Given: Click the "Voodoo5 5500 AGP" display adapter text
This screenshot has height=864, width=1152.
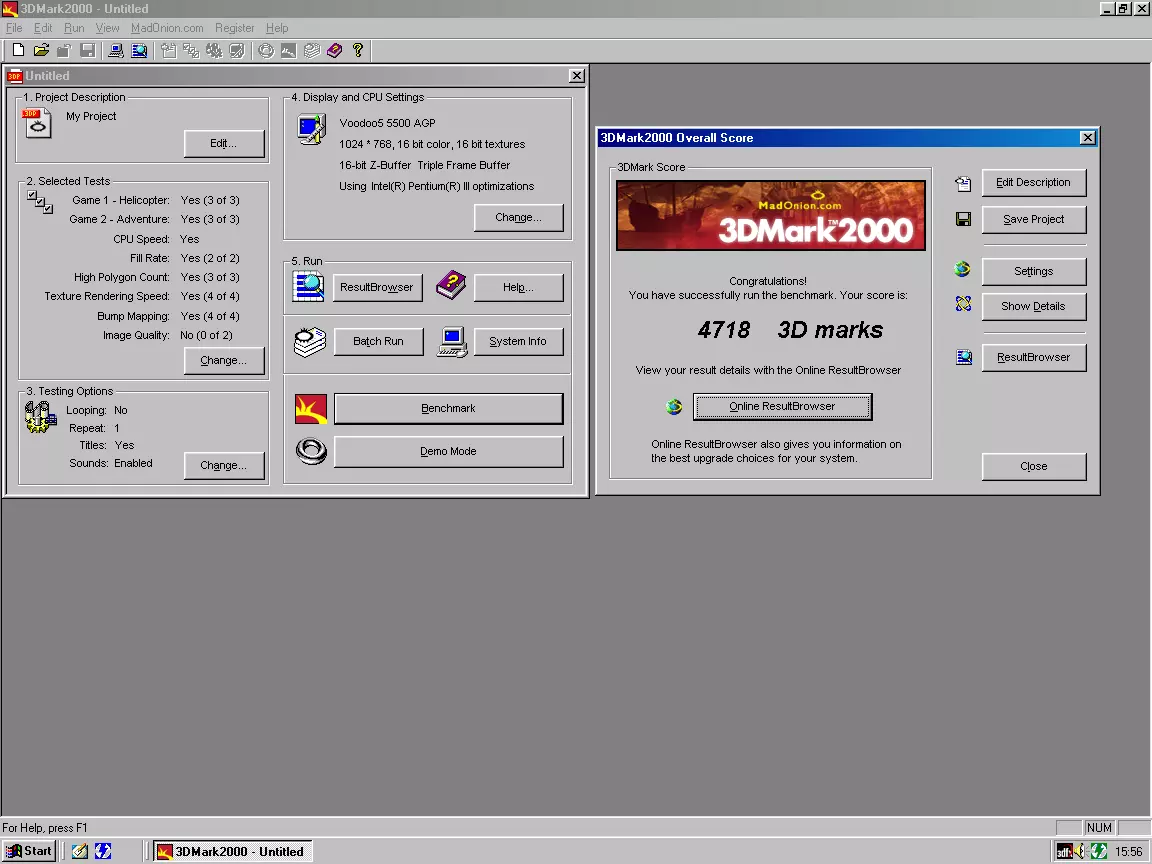Looking at the screenshot, I should click(x=387, y=123).
